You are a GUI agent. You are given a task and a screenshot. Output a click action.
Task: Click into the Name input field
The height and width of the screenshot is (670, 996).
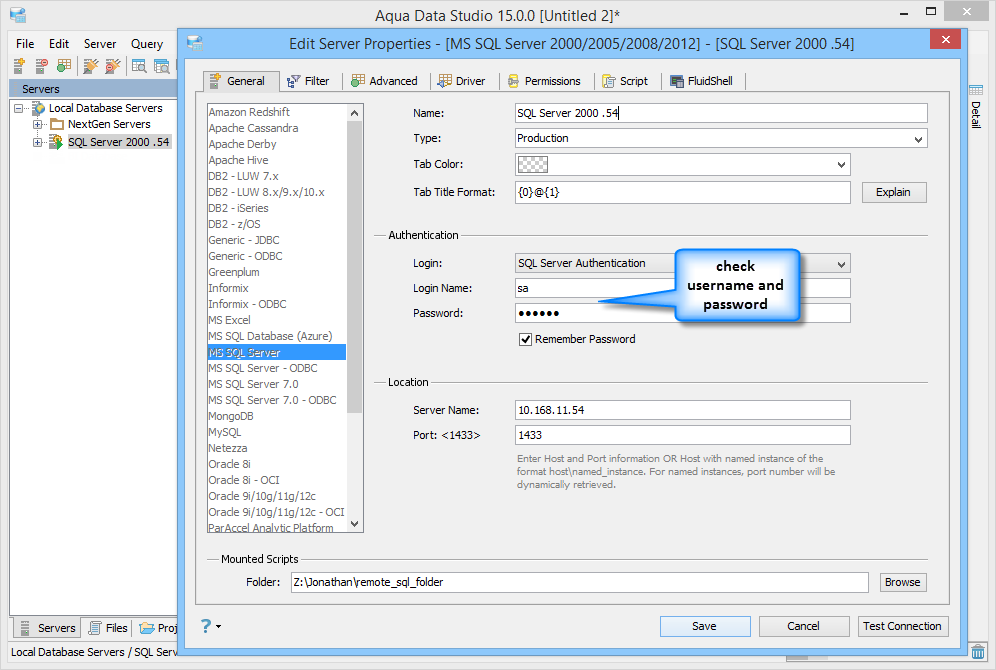pyautogui.click(x=721, y=113)
